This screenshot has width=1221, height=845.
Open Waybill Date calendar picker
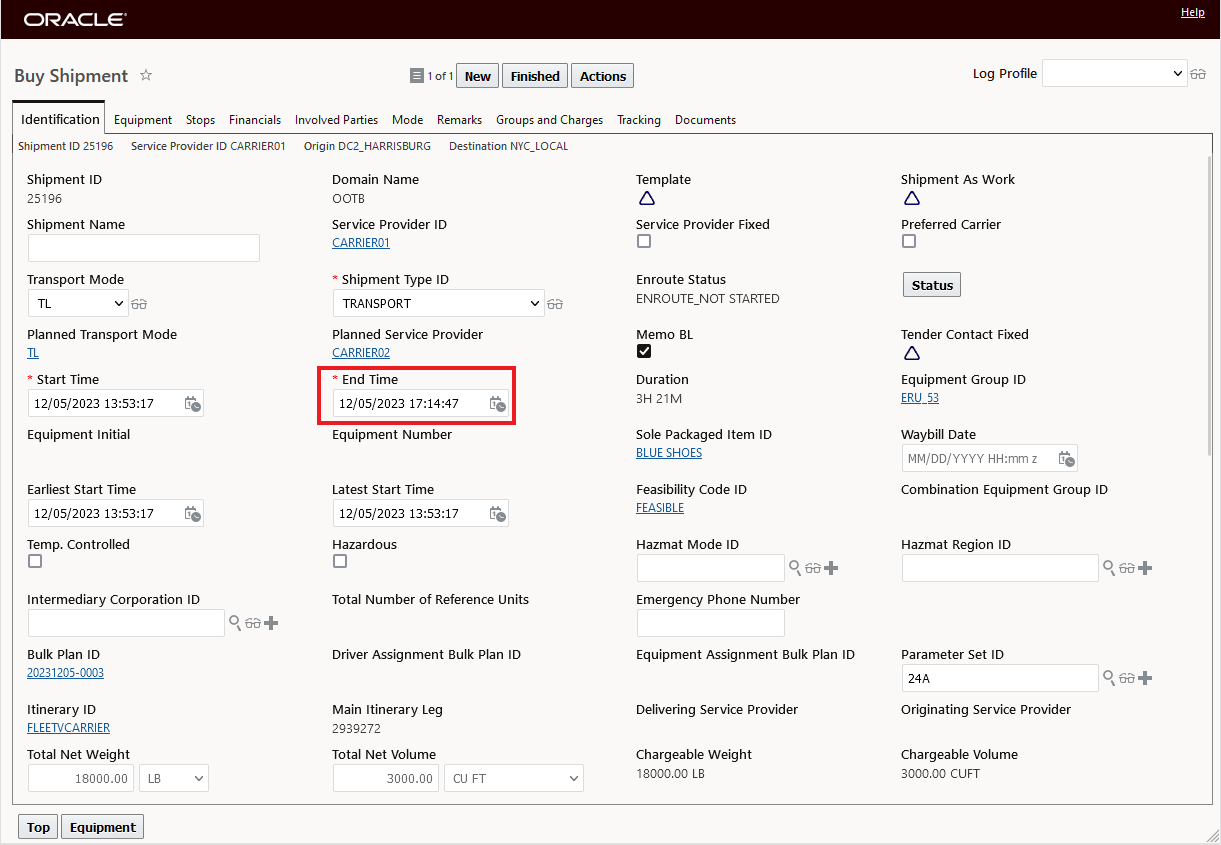1067,459
